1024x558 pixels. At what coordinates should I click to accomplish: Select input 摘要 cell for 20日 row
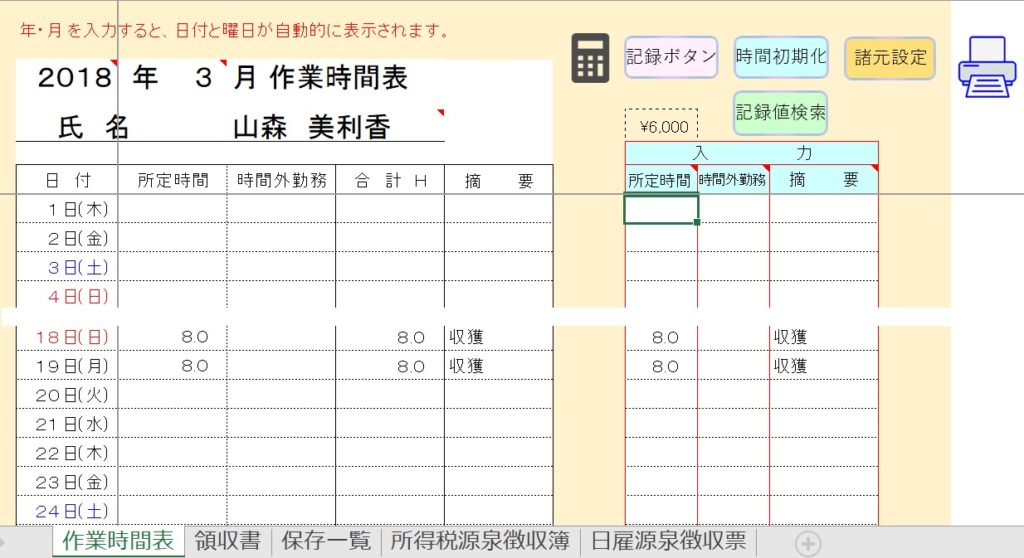(824, 395)
